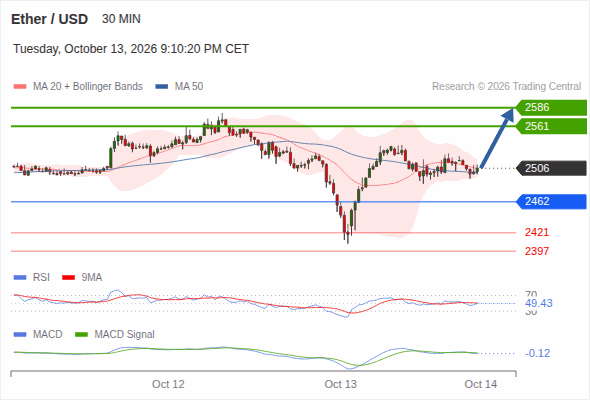The height and width of the screenshot is (400, 590).
Task: Select the RSI legend label
Action: [41, 277]
